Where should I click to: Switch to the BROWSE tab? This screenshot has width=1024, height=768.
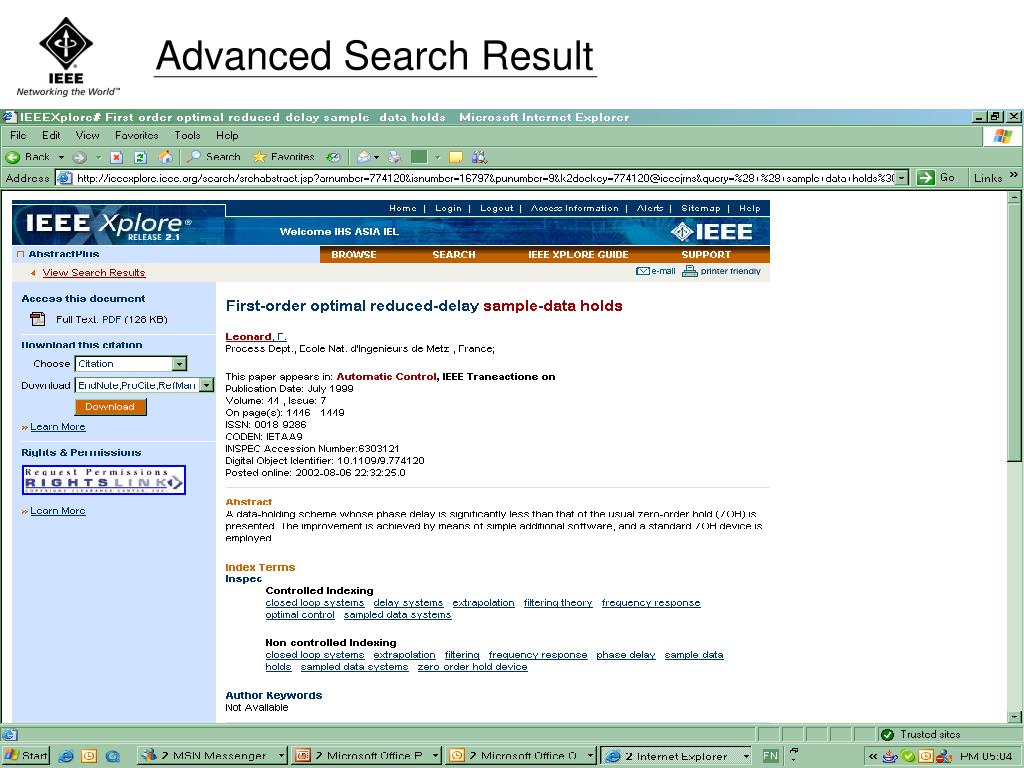pos(354,255)
